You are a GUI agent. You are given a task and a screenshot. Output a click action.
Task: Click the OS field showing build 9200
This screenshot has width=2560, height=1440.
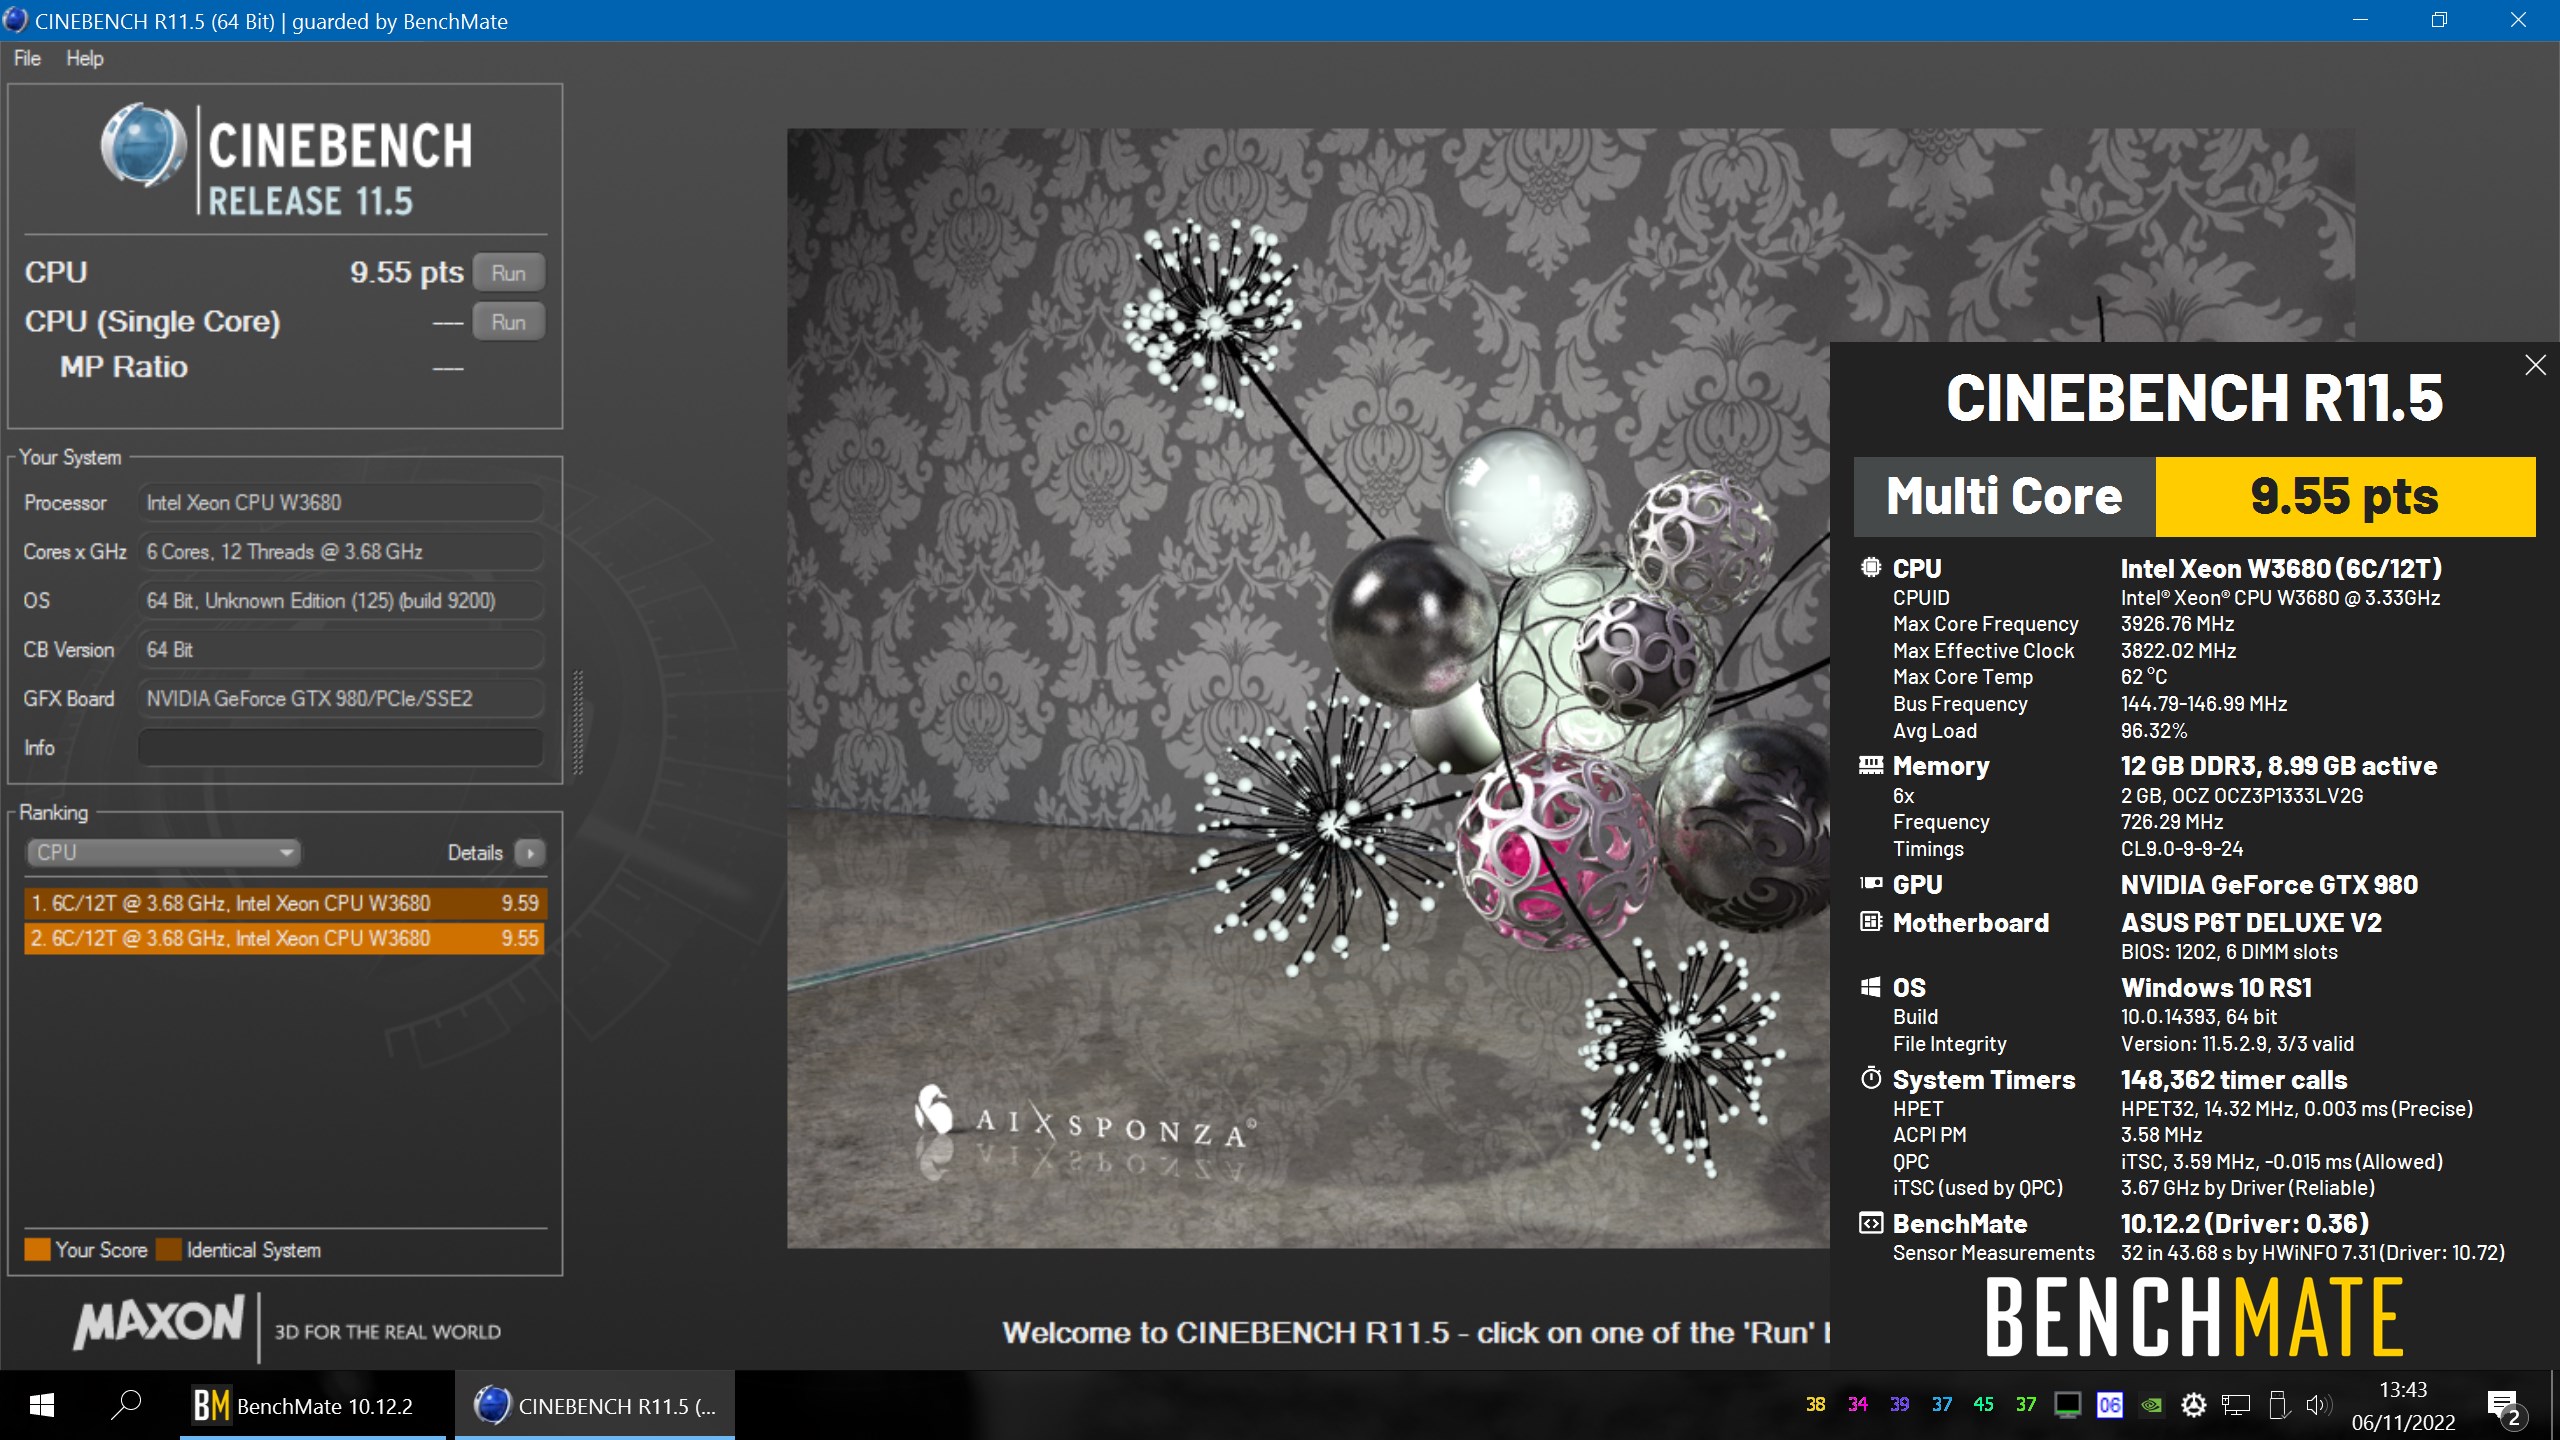[341, 600]
